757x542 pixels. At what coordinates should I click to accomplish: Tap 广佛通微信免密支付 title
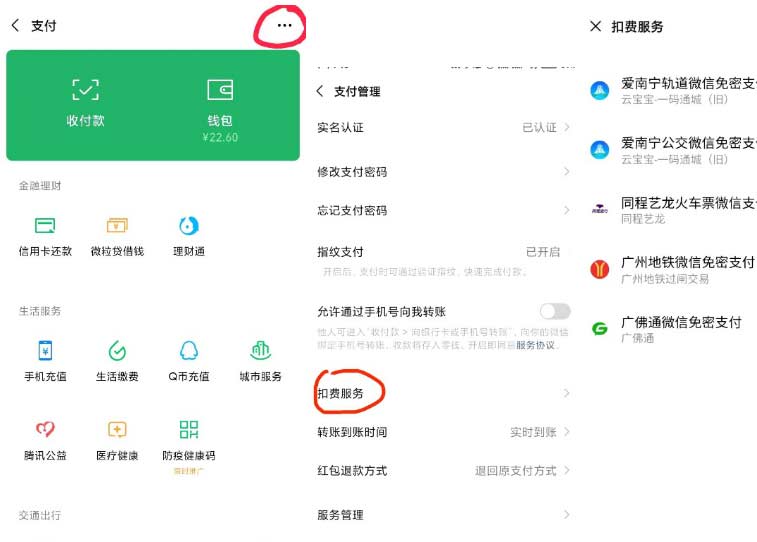pos(681,322)
